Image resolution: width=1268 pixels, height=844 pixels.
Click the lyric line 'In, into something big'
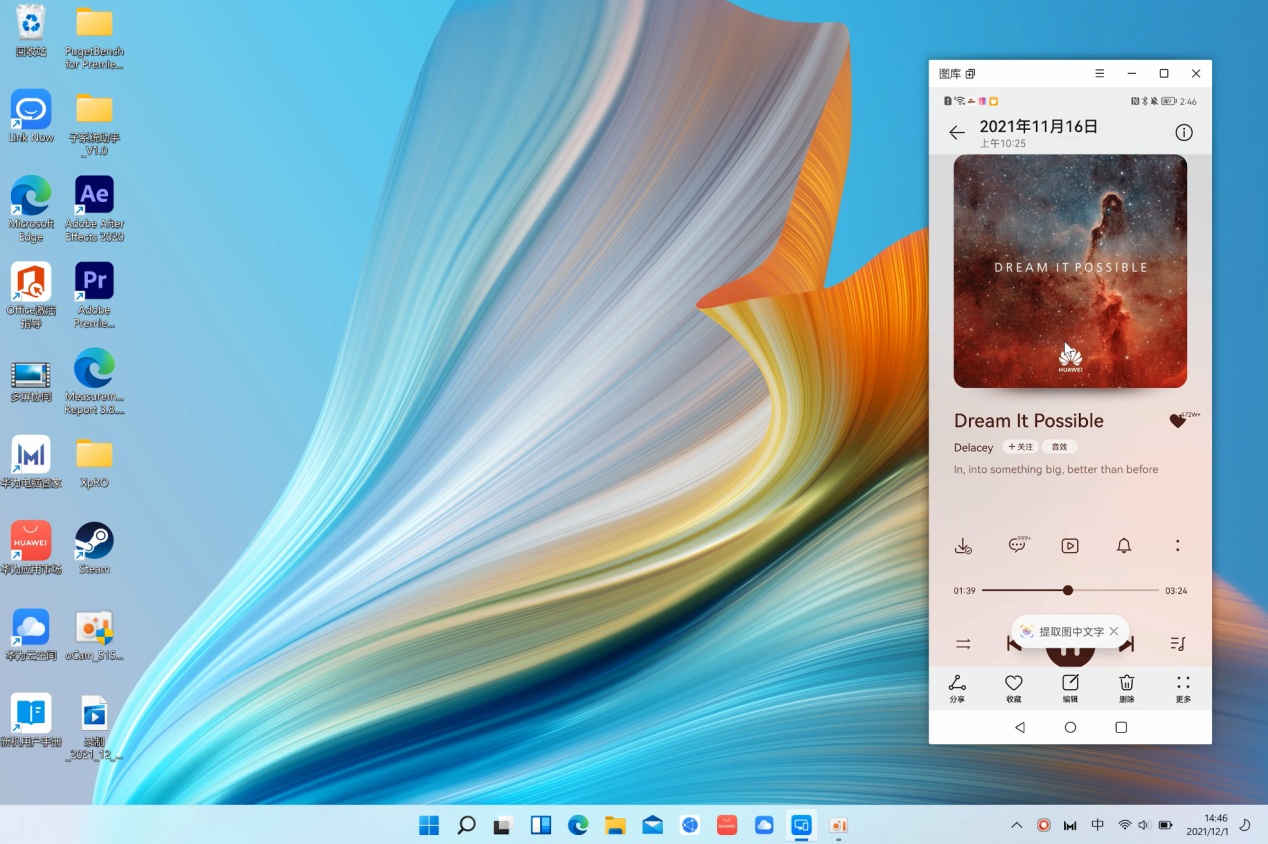point(1056,469)
